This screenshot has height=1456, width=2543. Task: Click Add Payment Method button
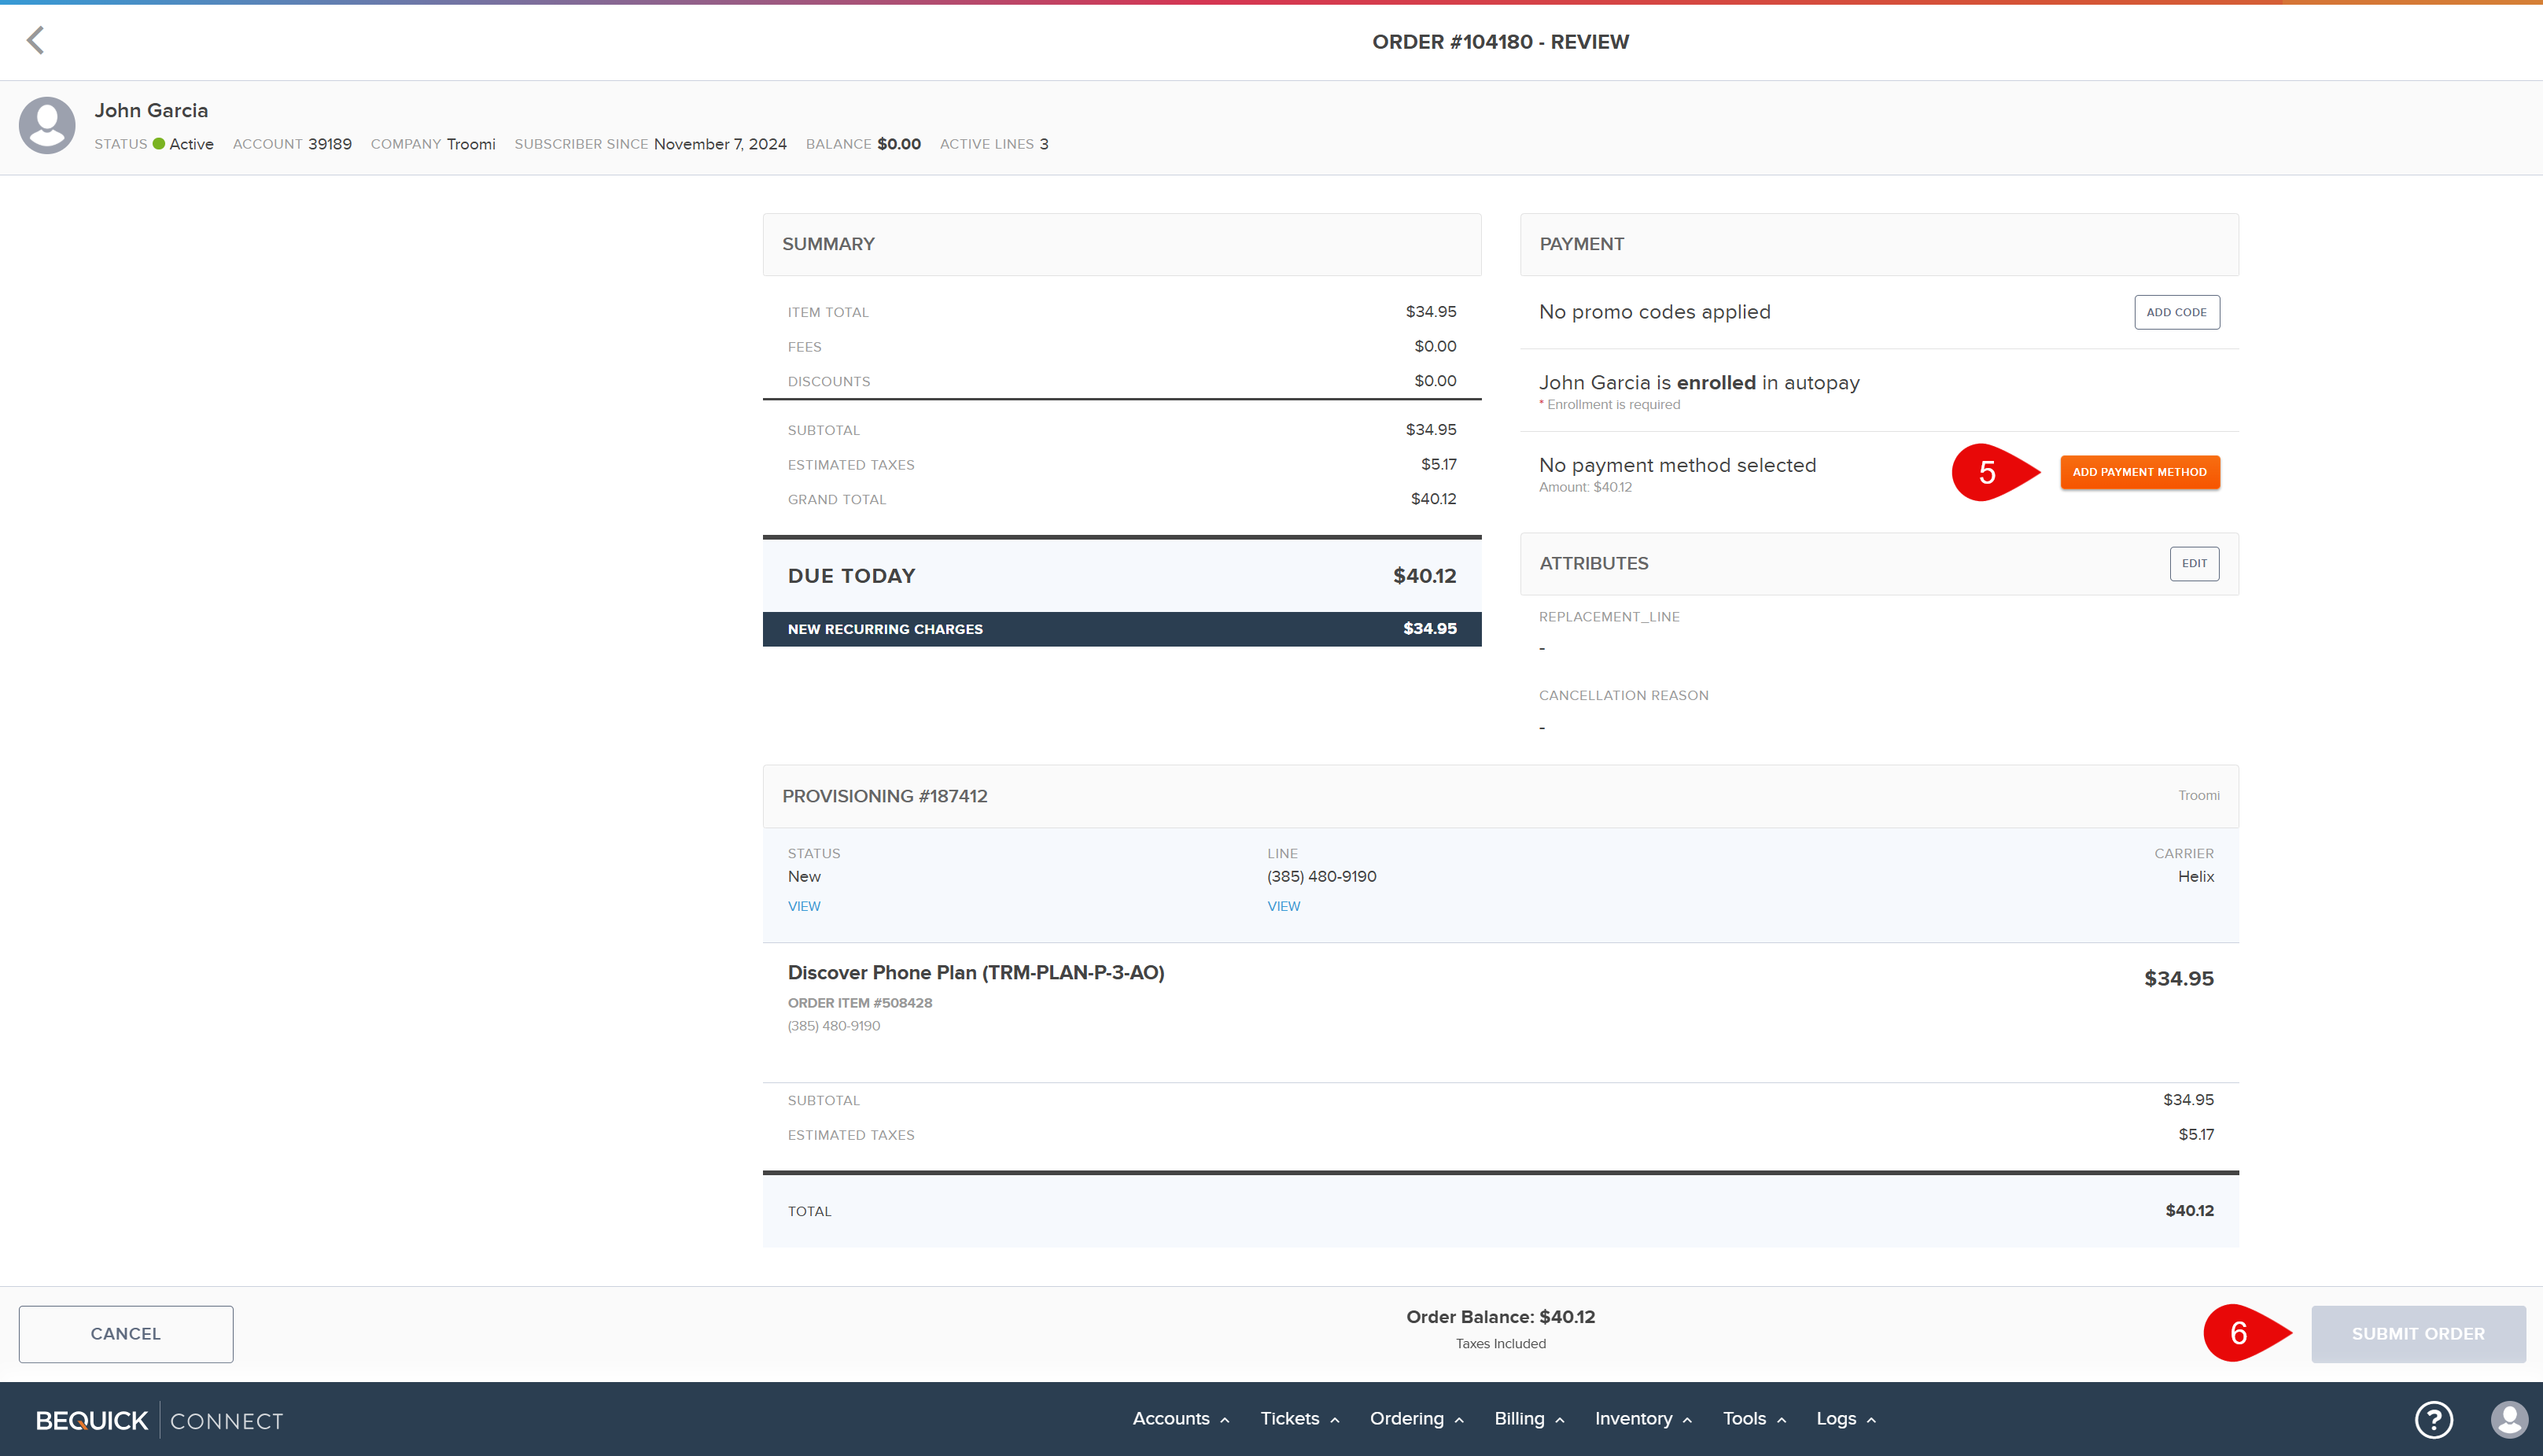[2139, 472]
